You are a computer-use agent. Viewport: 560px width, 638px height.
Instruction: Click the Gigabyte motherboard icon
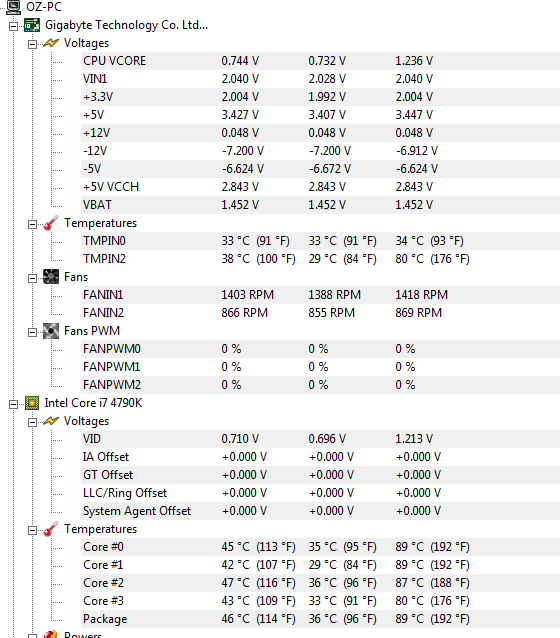pos(32,25)
